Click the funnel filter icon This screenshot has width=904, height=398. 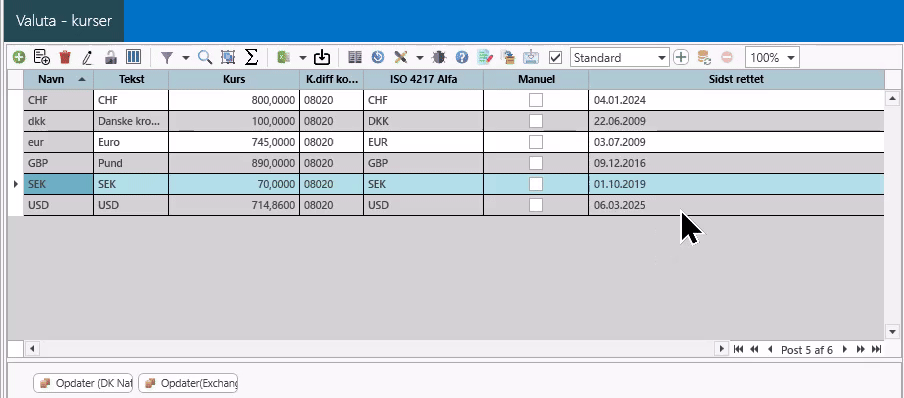[167, 57]
